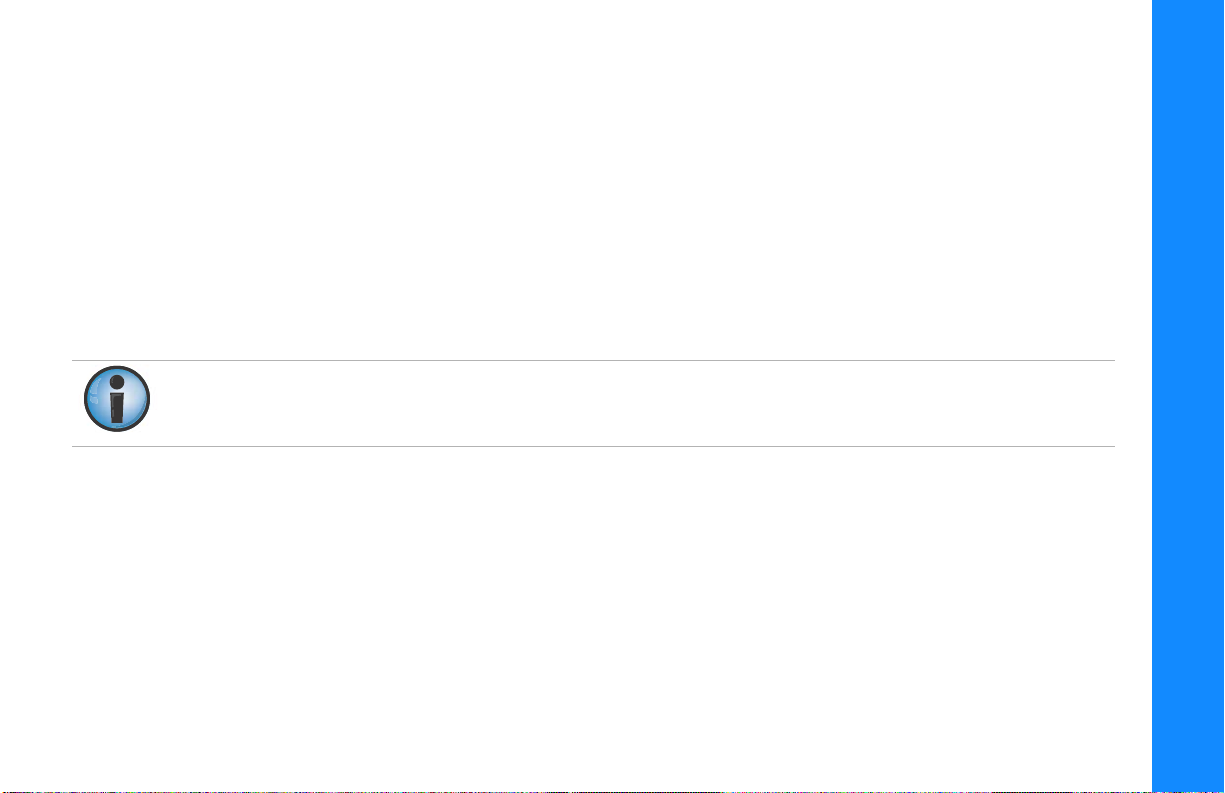Click the gray line above the info icon
1225x793 pixels.
click(593, 360)
